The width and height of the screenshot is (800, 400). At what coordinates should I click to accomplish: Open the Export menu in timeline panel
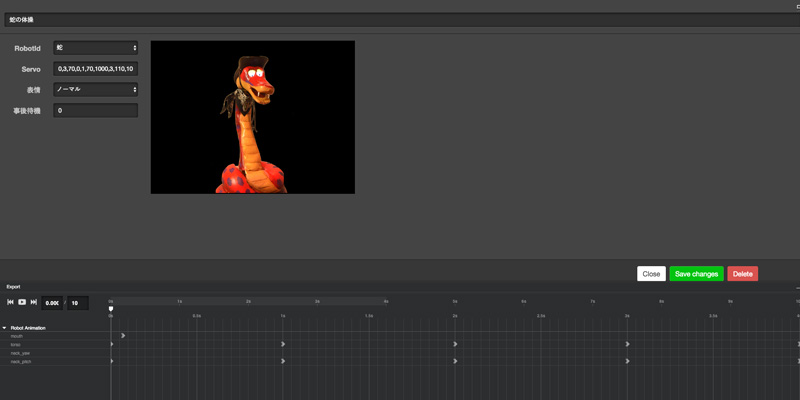point(13,287)
